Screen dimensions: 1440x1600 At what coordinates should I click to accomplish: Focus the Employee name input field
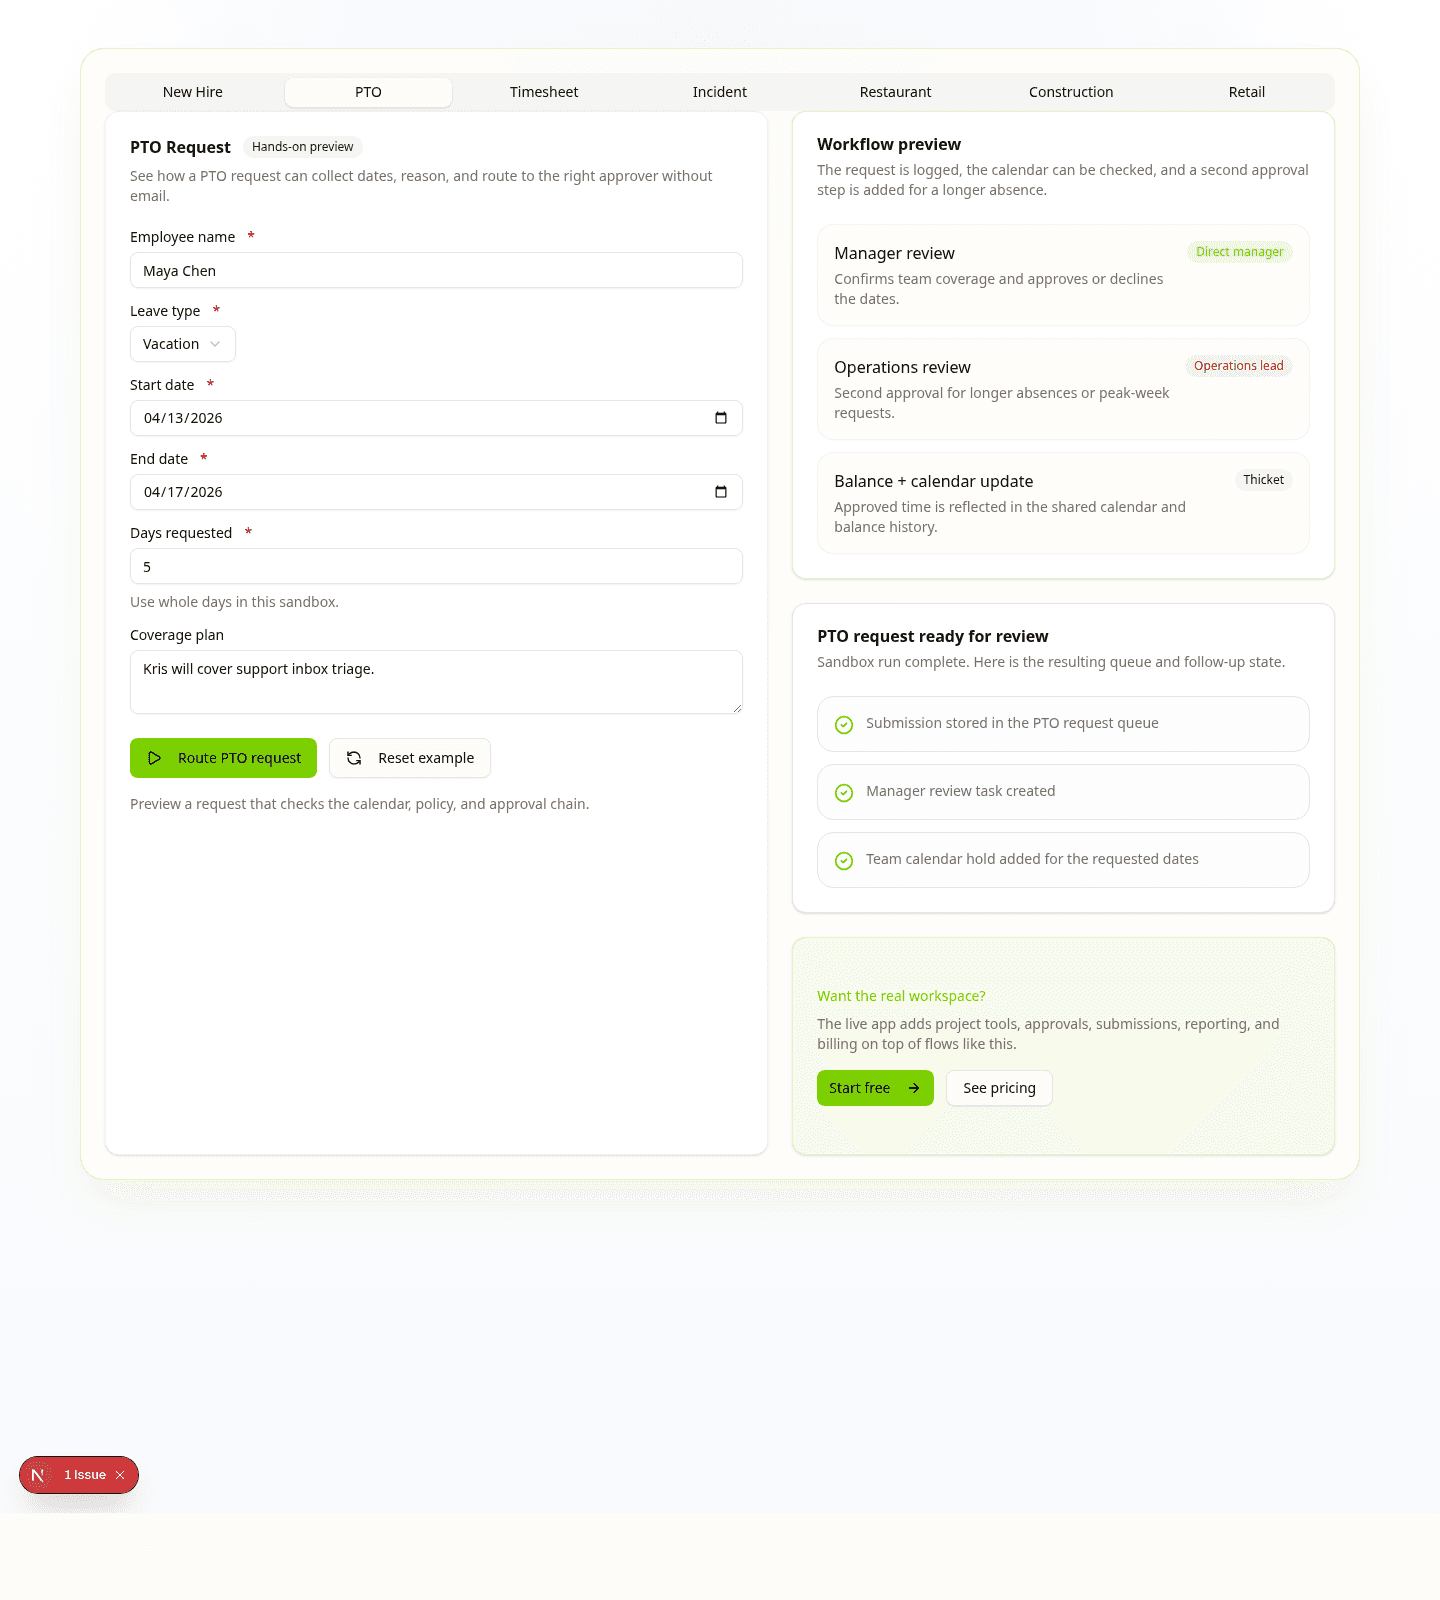[x=436, y=271]
